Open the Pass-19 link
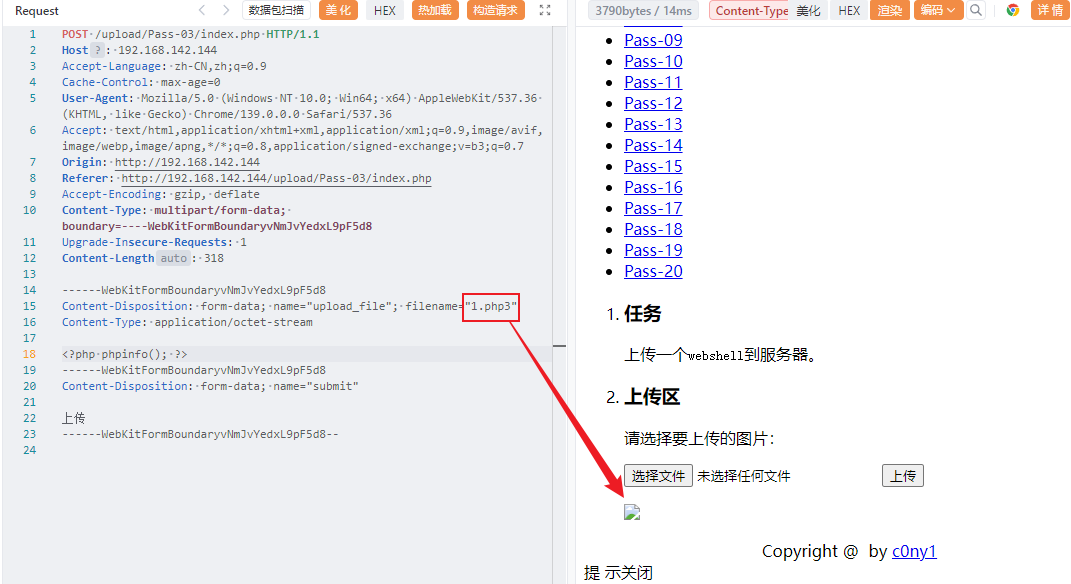Viewport: 1071px width, 584px height. click(x=653, y=251)
